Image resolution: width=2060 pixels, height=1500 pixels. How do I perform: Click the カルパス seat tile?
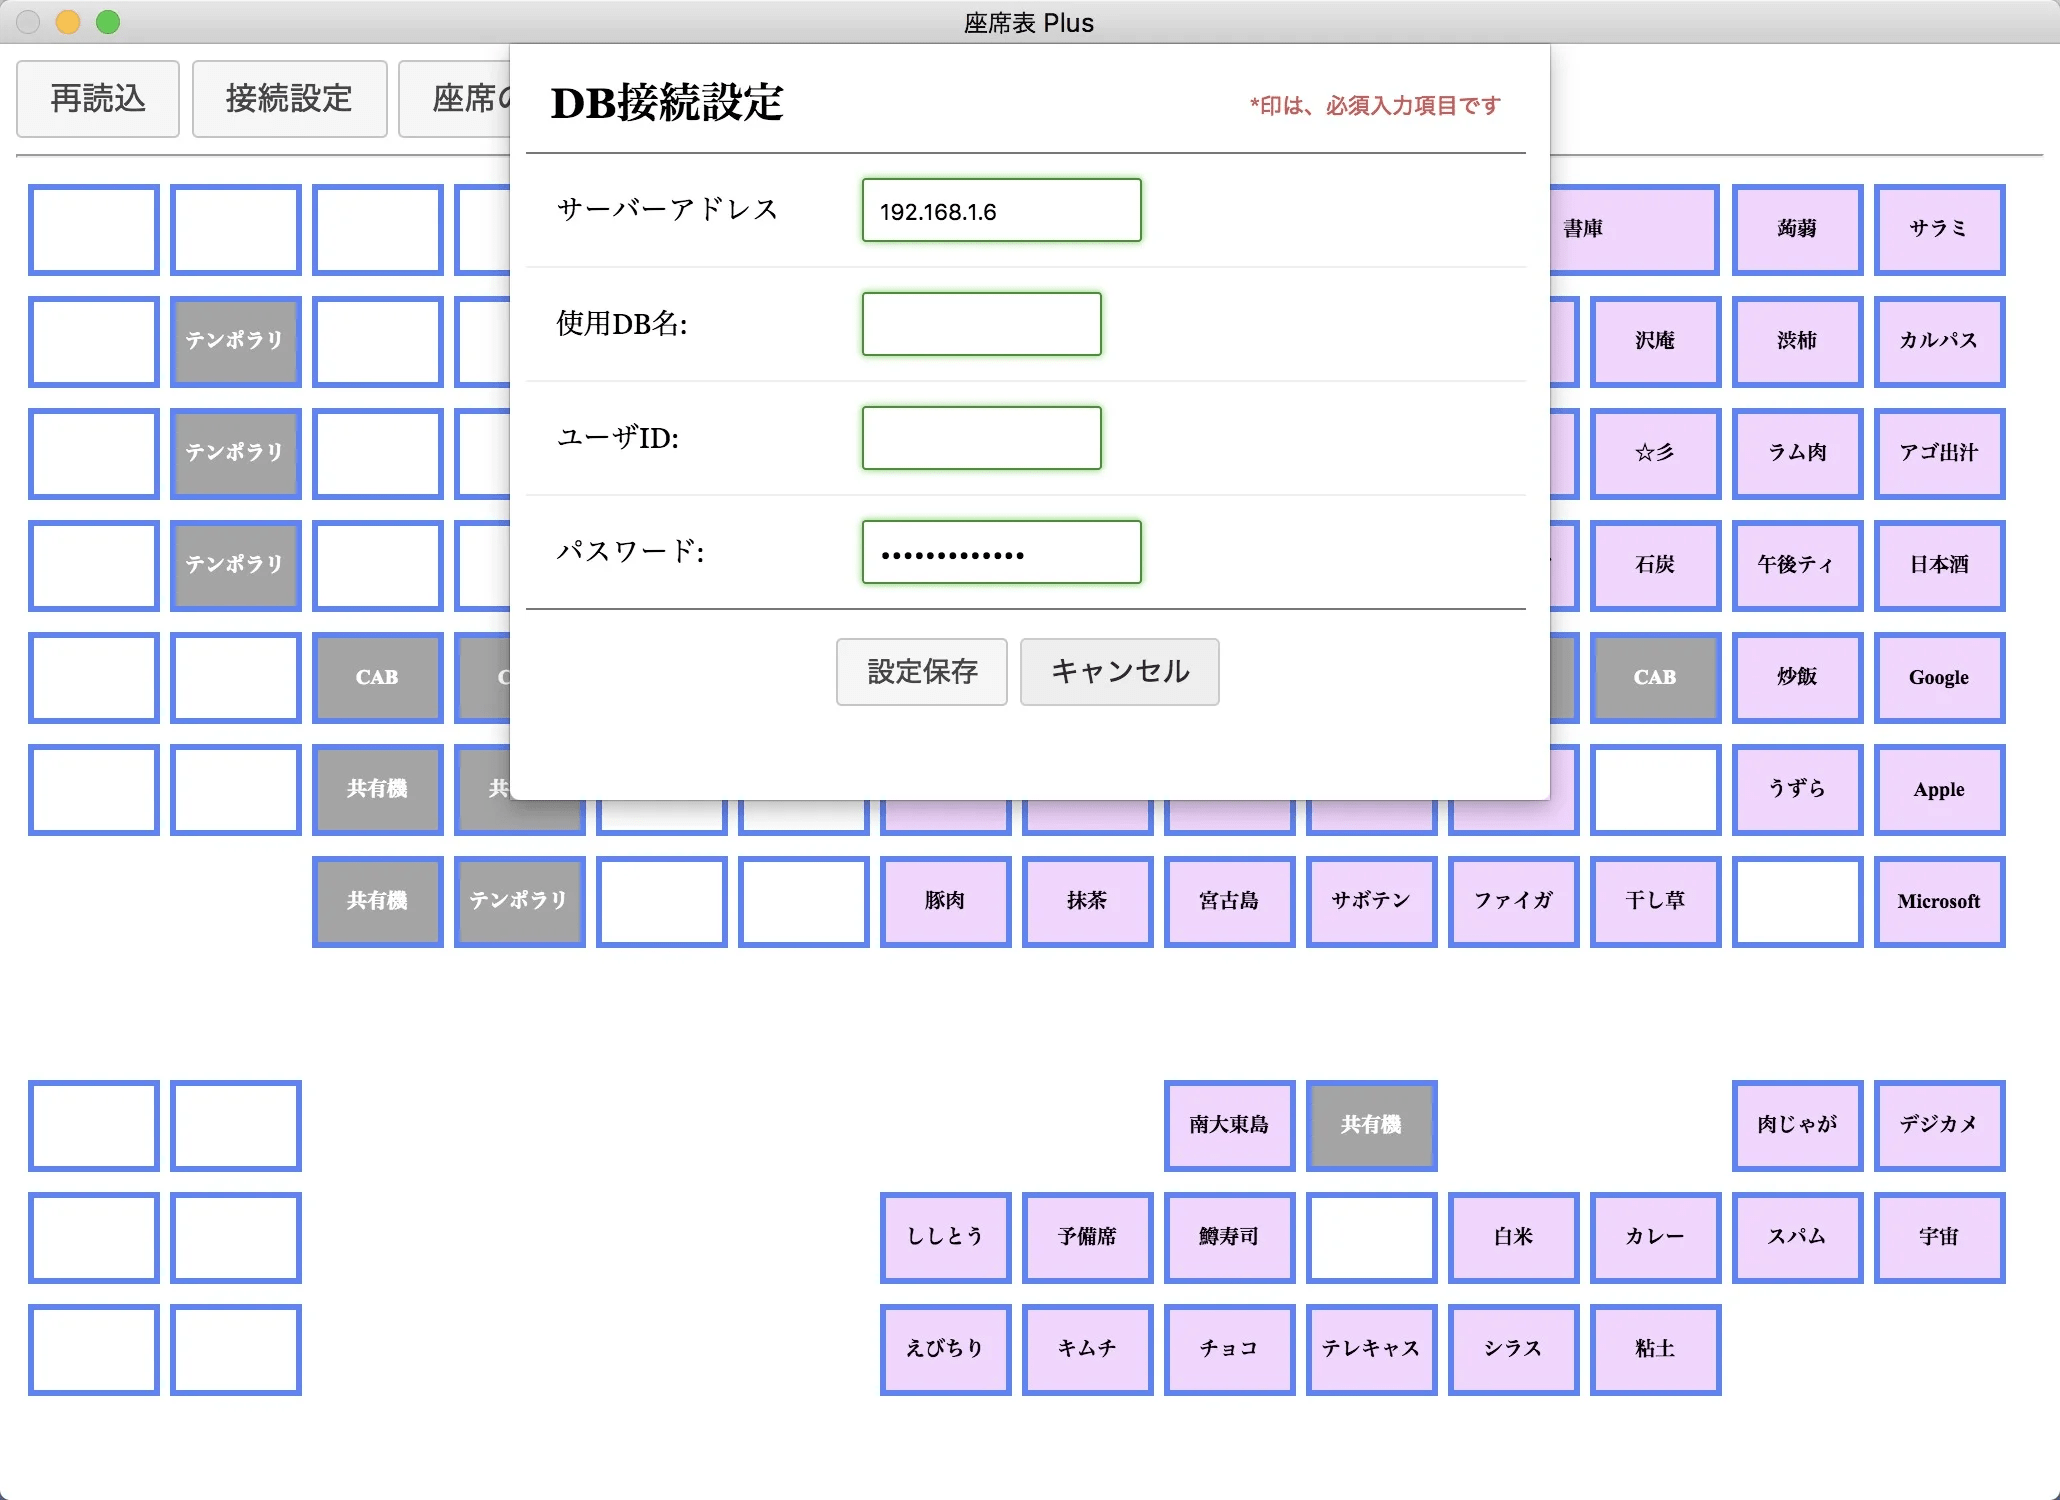(1938, 341)
